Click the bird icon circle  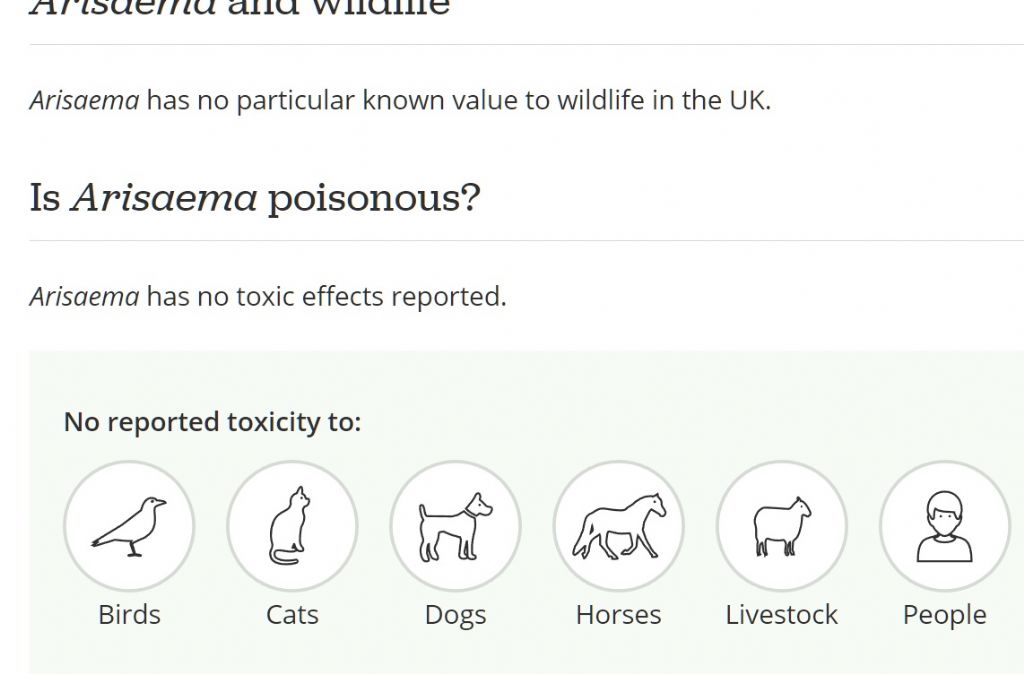tap(129, 526)
